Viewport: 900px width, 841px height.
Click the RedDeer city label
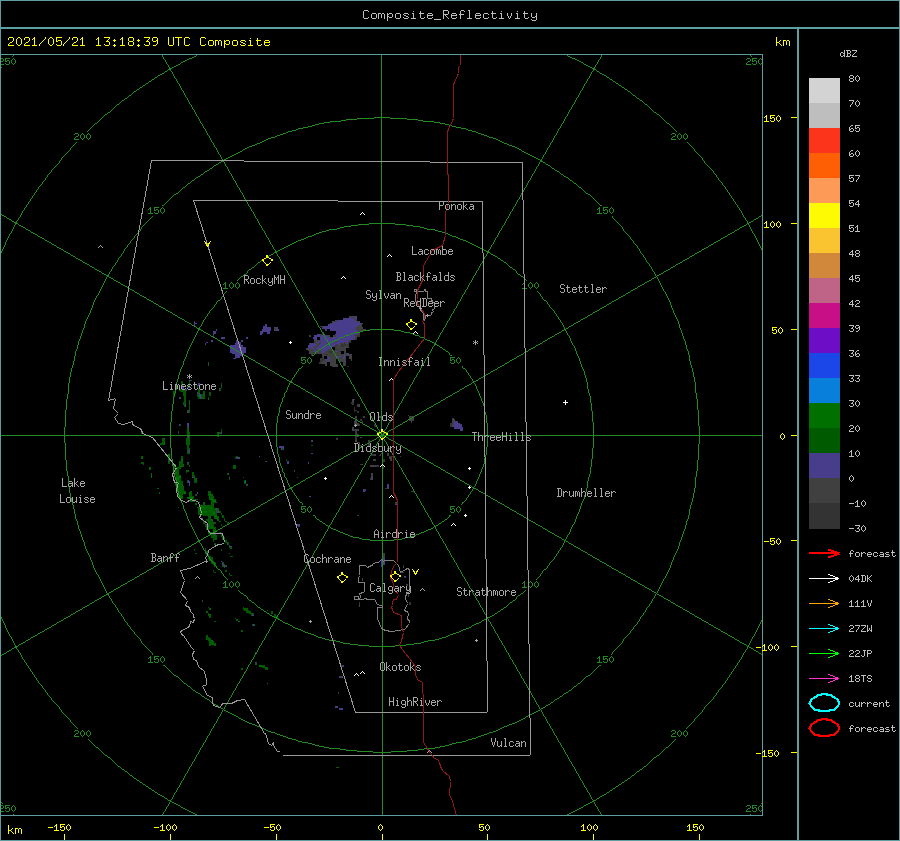(424, 303)
